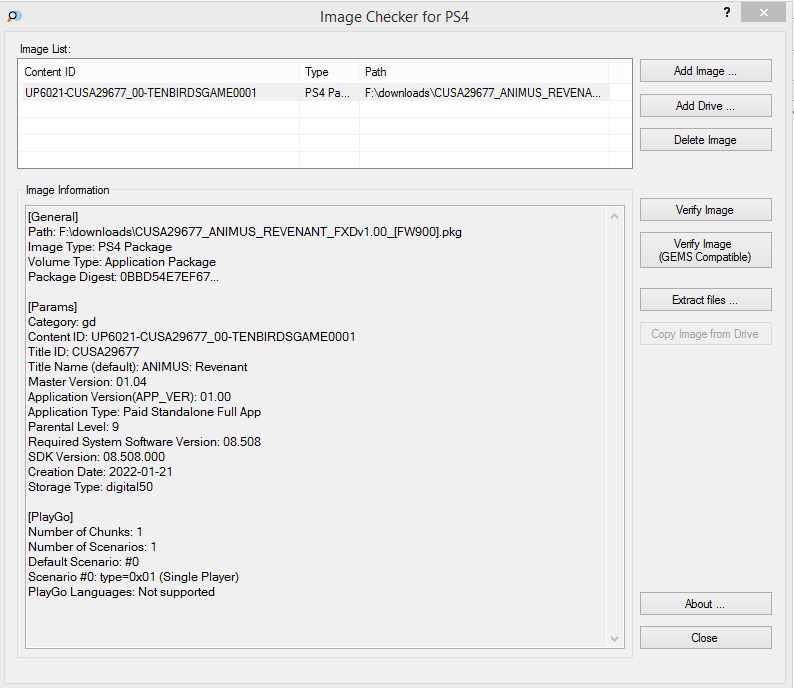The height and width of the screenshot is (688, 794).
Task: Run Verify Image (GEMS Compatible)
Action: [705, 250]
